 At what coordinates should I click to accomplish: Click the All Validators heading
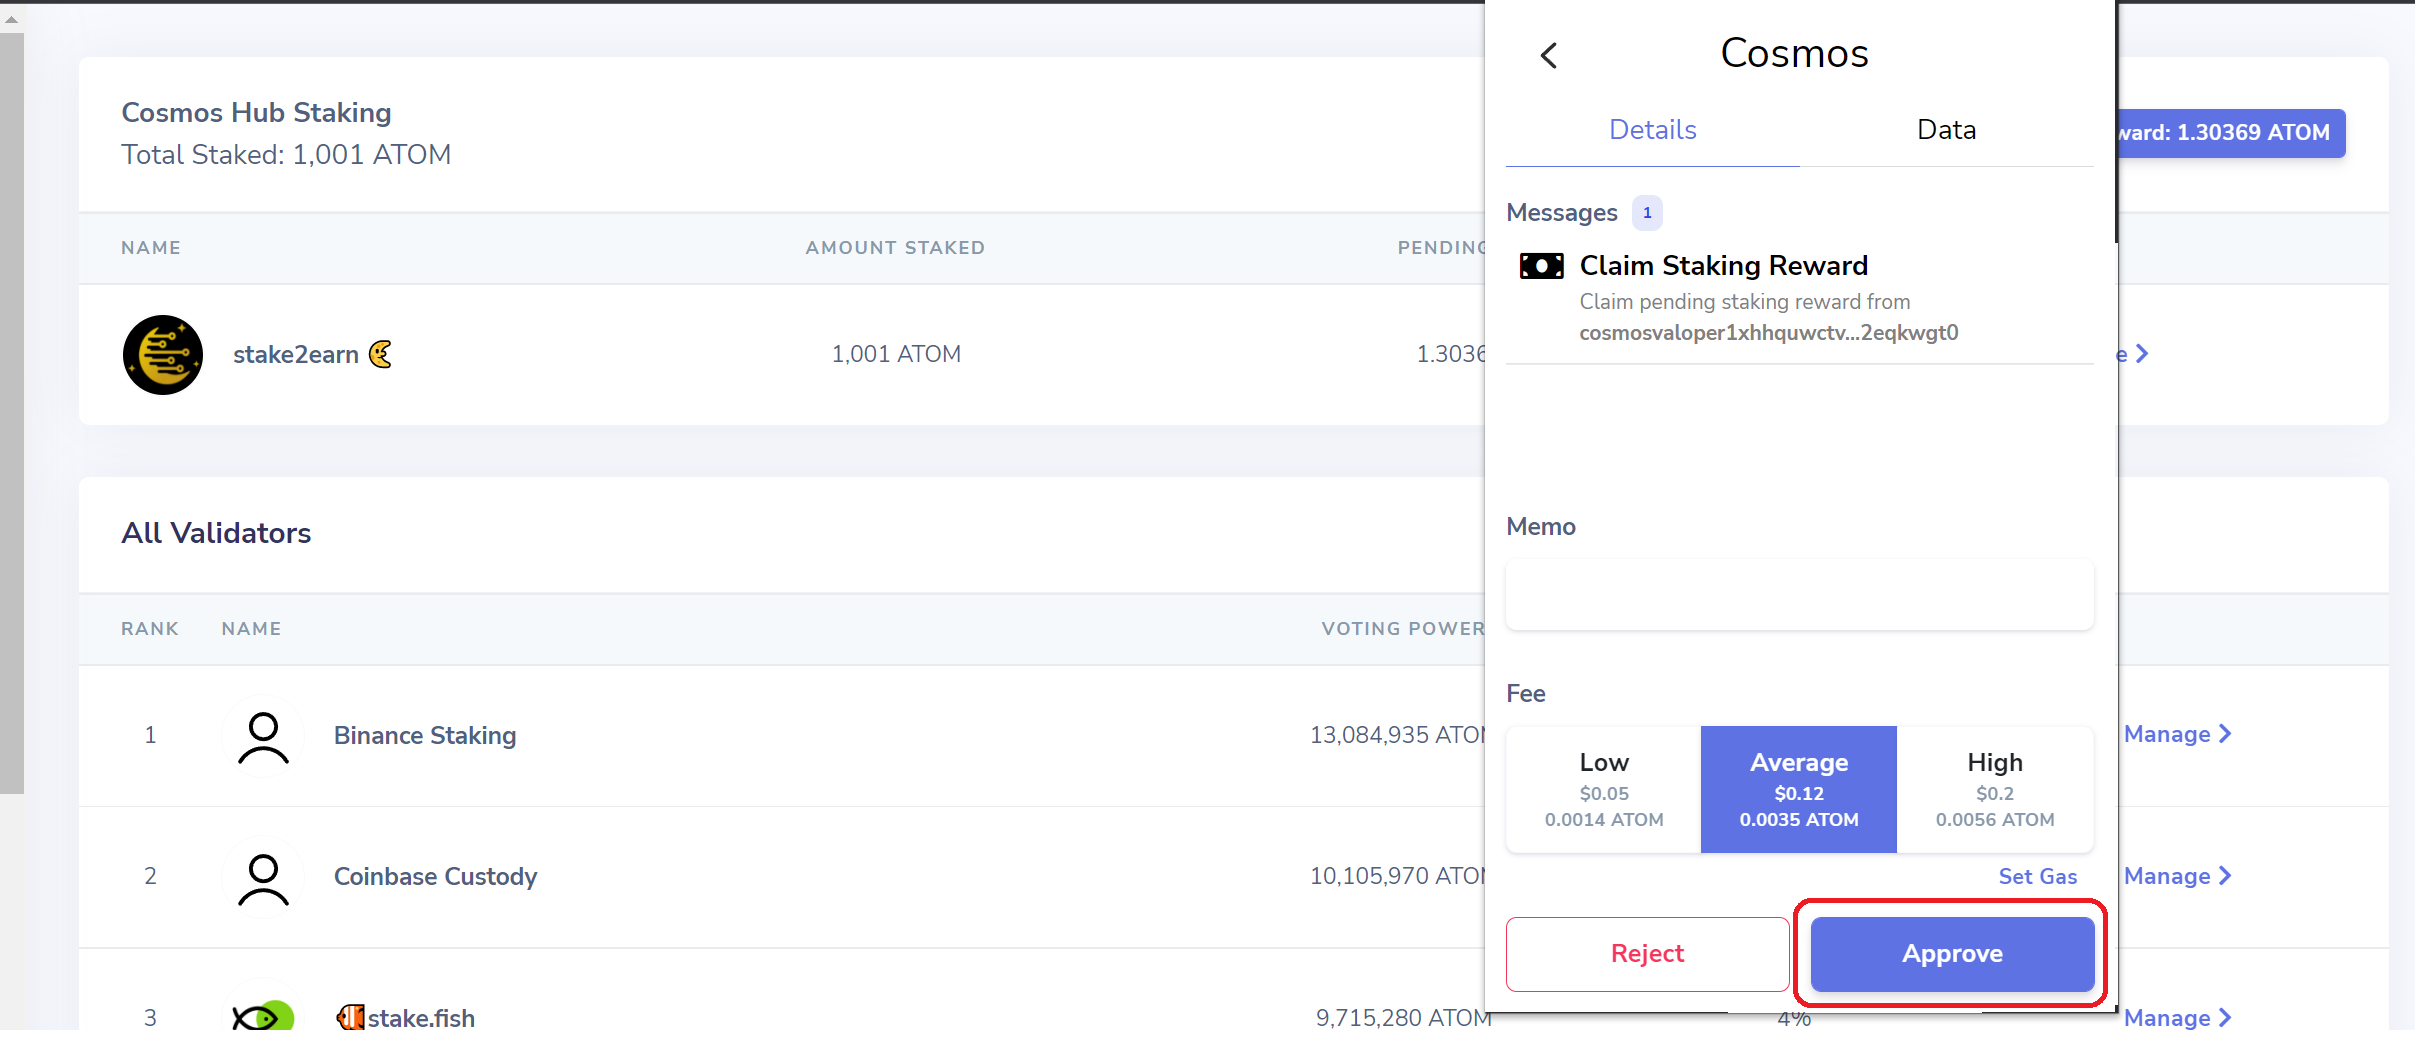[x=216, y=533]
